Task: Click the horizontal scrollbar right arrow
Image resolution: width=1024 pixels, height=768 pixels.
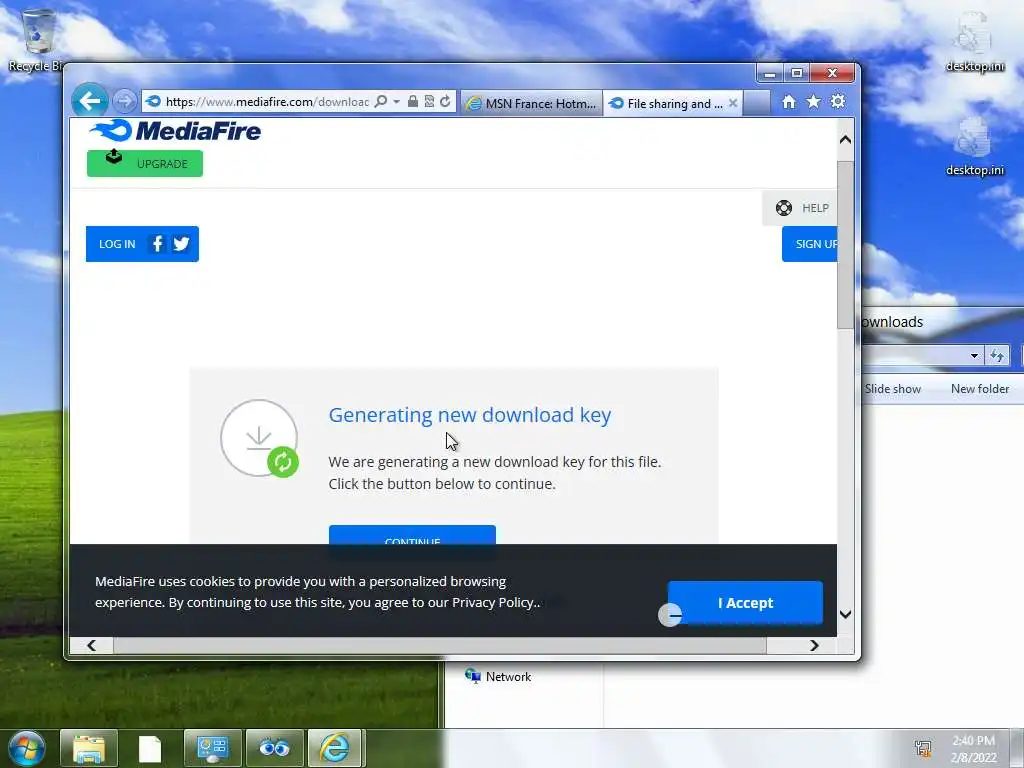Action: coord(814,645)
